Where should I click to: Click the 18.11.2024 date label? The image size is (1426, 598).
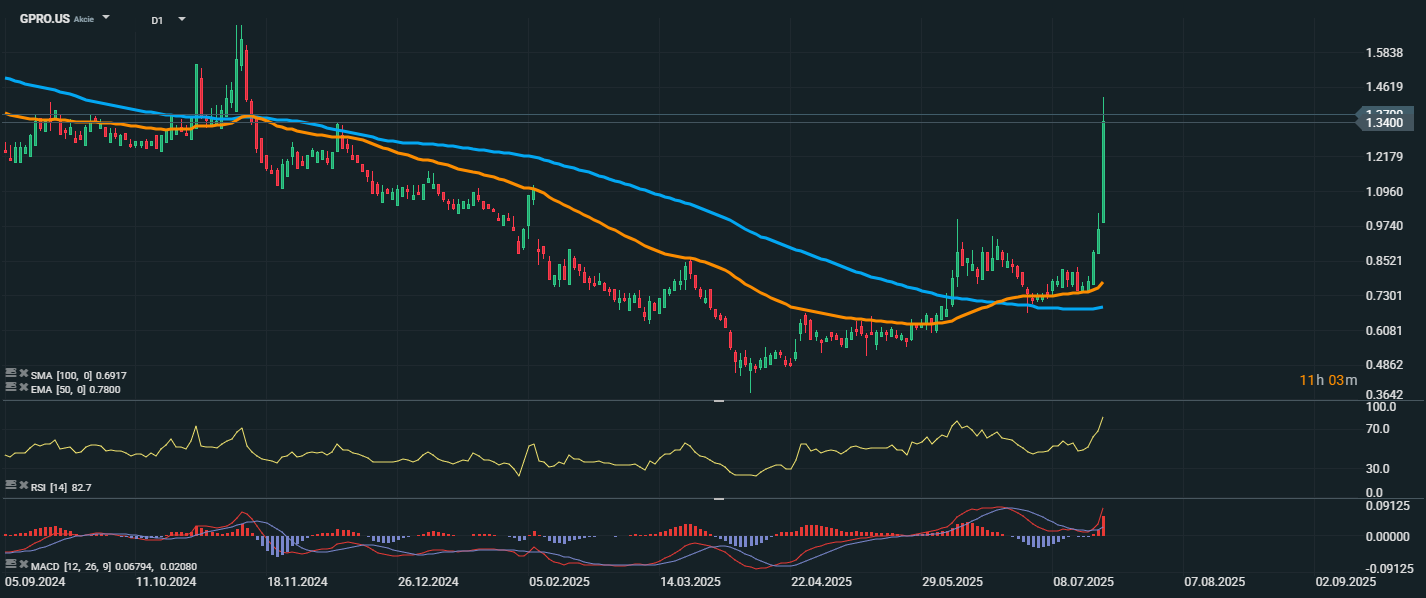pyautogui.click(x=299, y=581)
